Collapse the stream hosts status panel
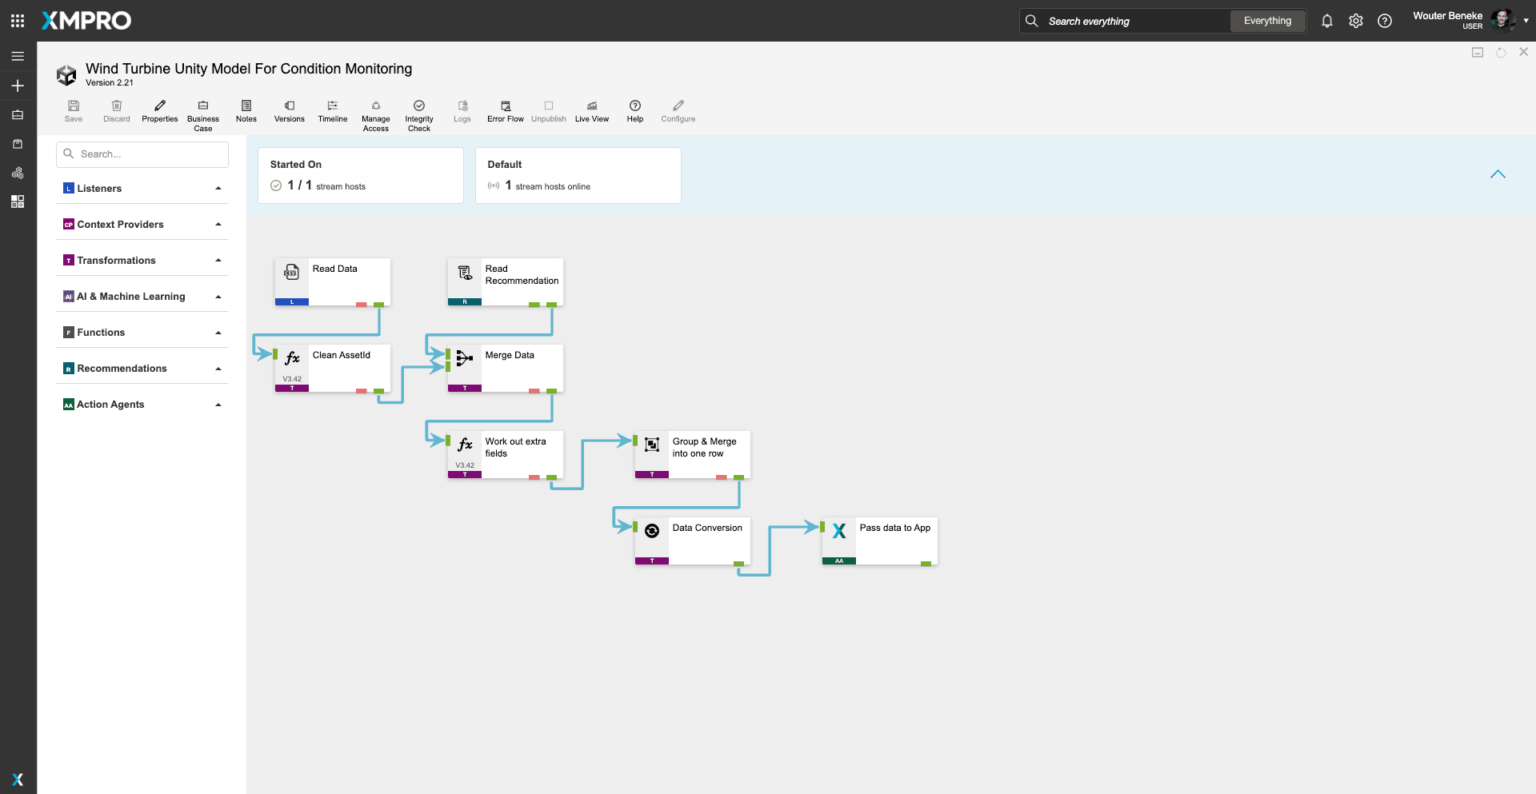Viewport: 1536px width, 794px height. click(1497, 174)
